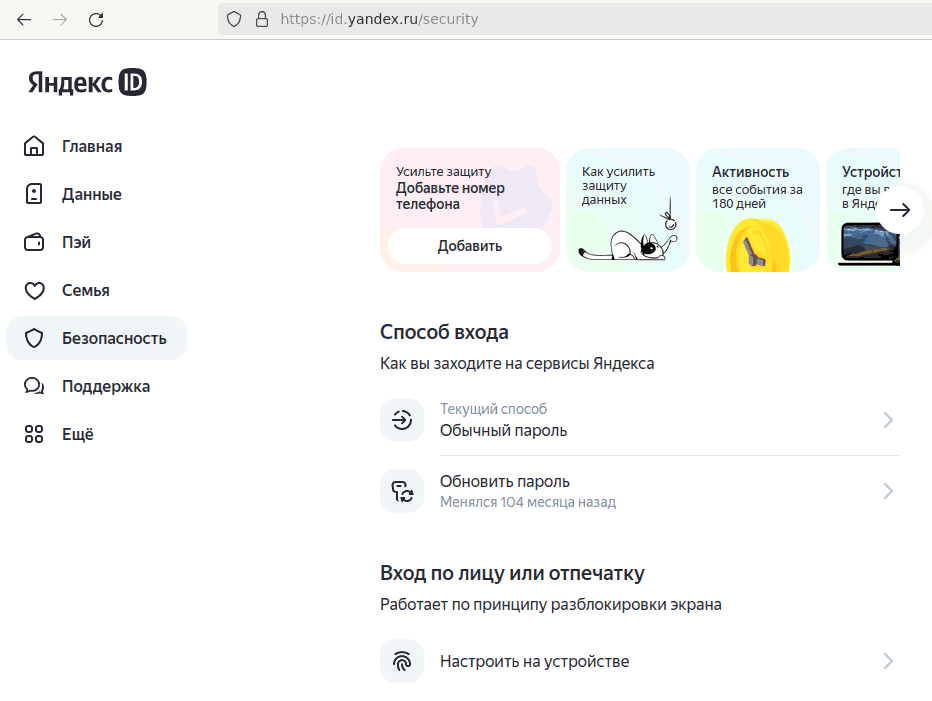Click the Способ входа heading
Image resolution: width=932 pixels, height=701 pixels.
click(444, 332)
